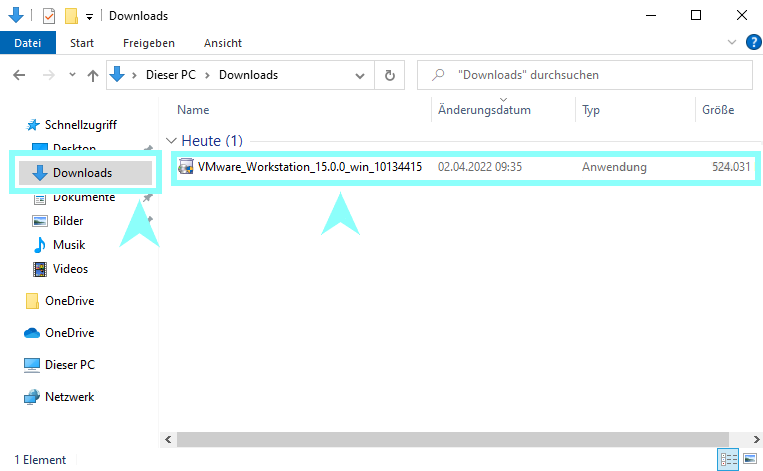The width and height of the screenshot is (763, 471).
Task: Switch to large icons view
Action: click(750, 459)
